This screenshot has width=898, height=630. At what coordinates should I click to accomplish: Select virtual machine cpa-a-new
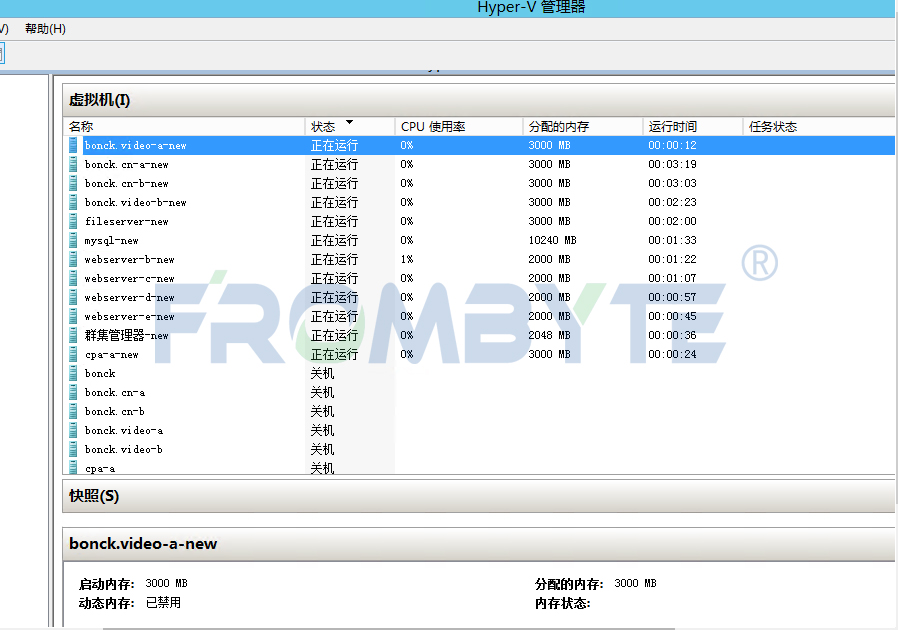[x=112, y=355]
